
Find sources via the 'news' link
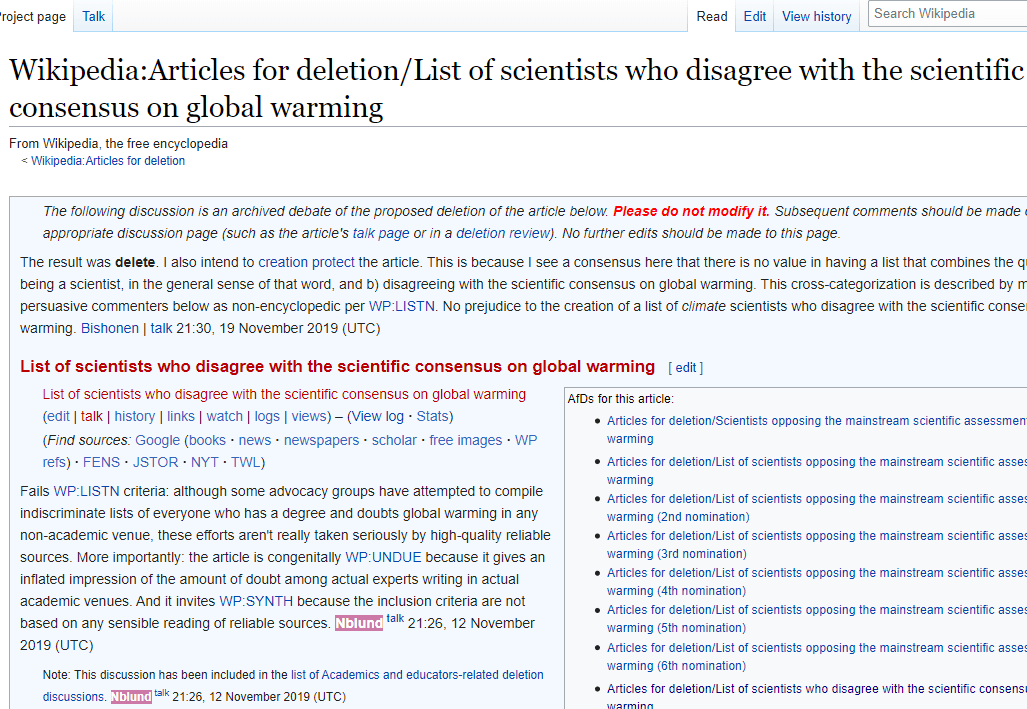[255, 440]
